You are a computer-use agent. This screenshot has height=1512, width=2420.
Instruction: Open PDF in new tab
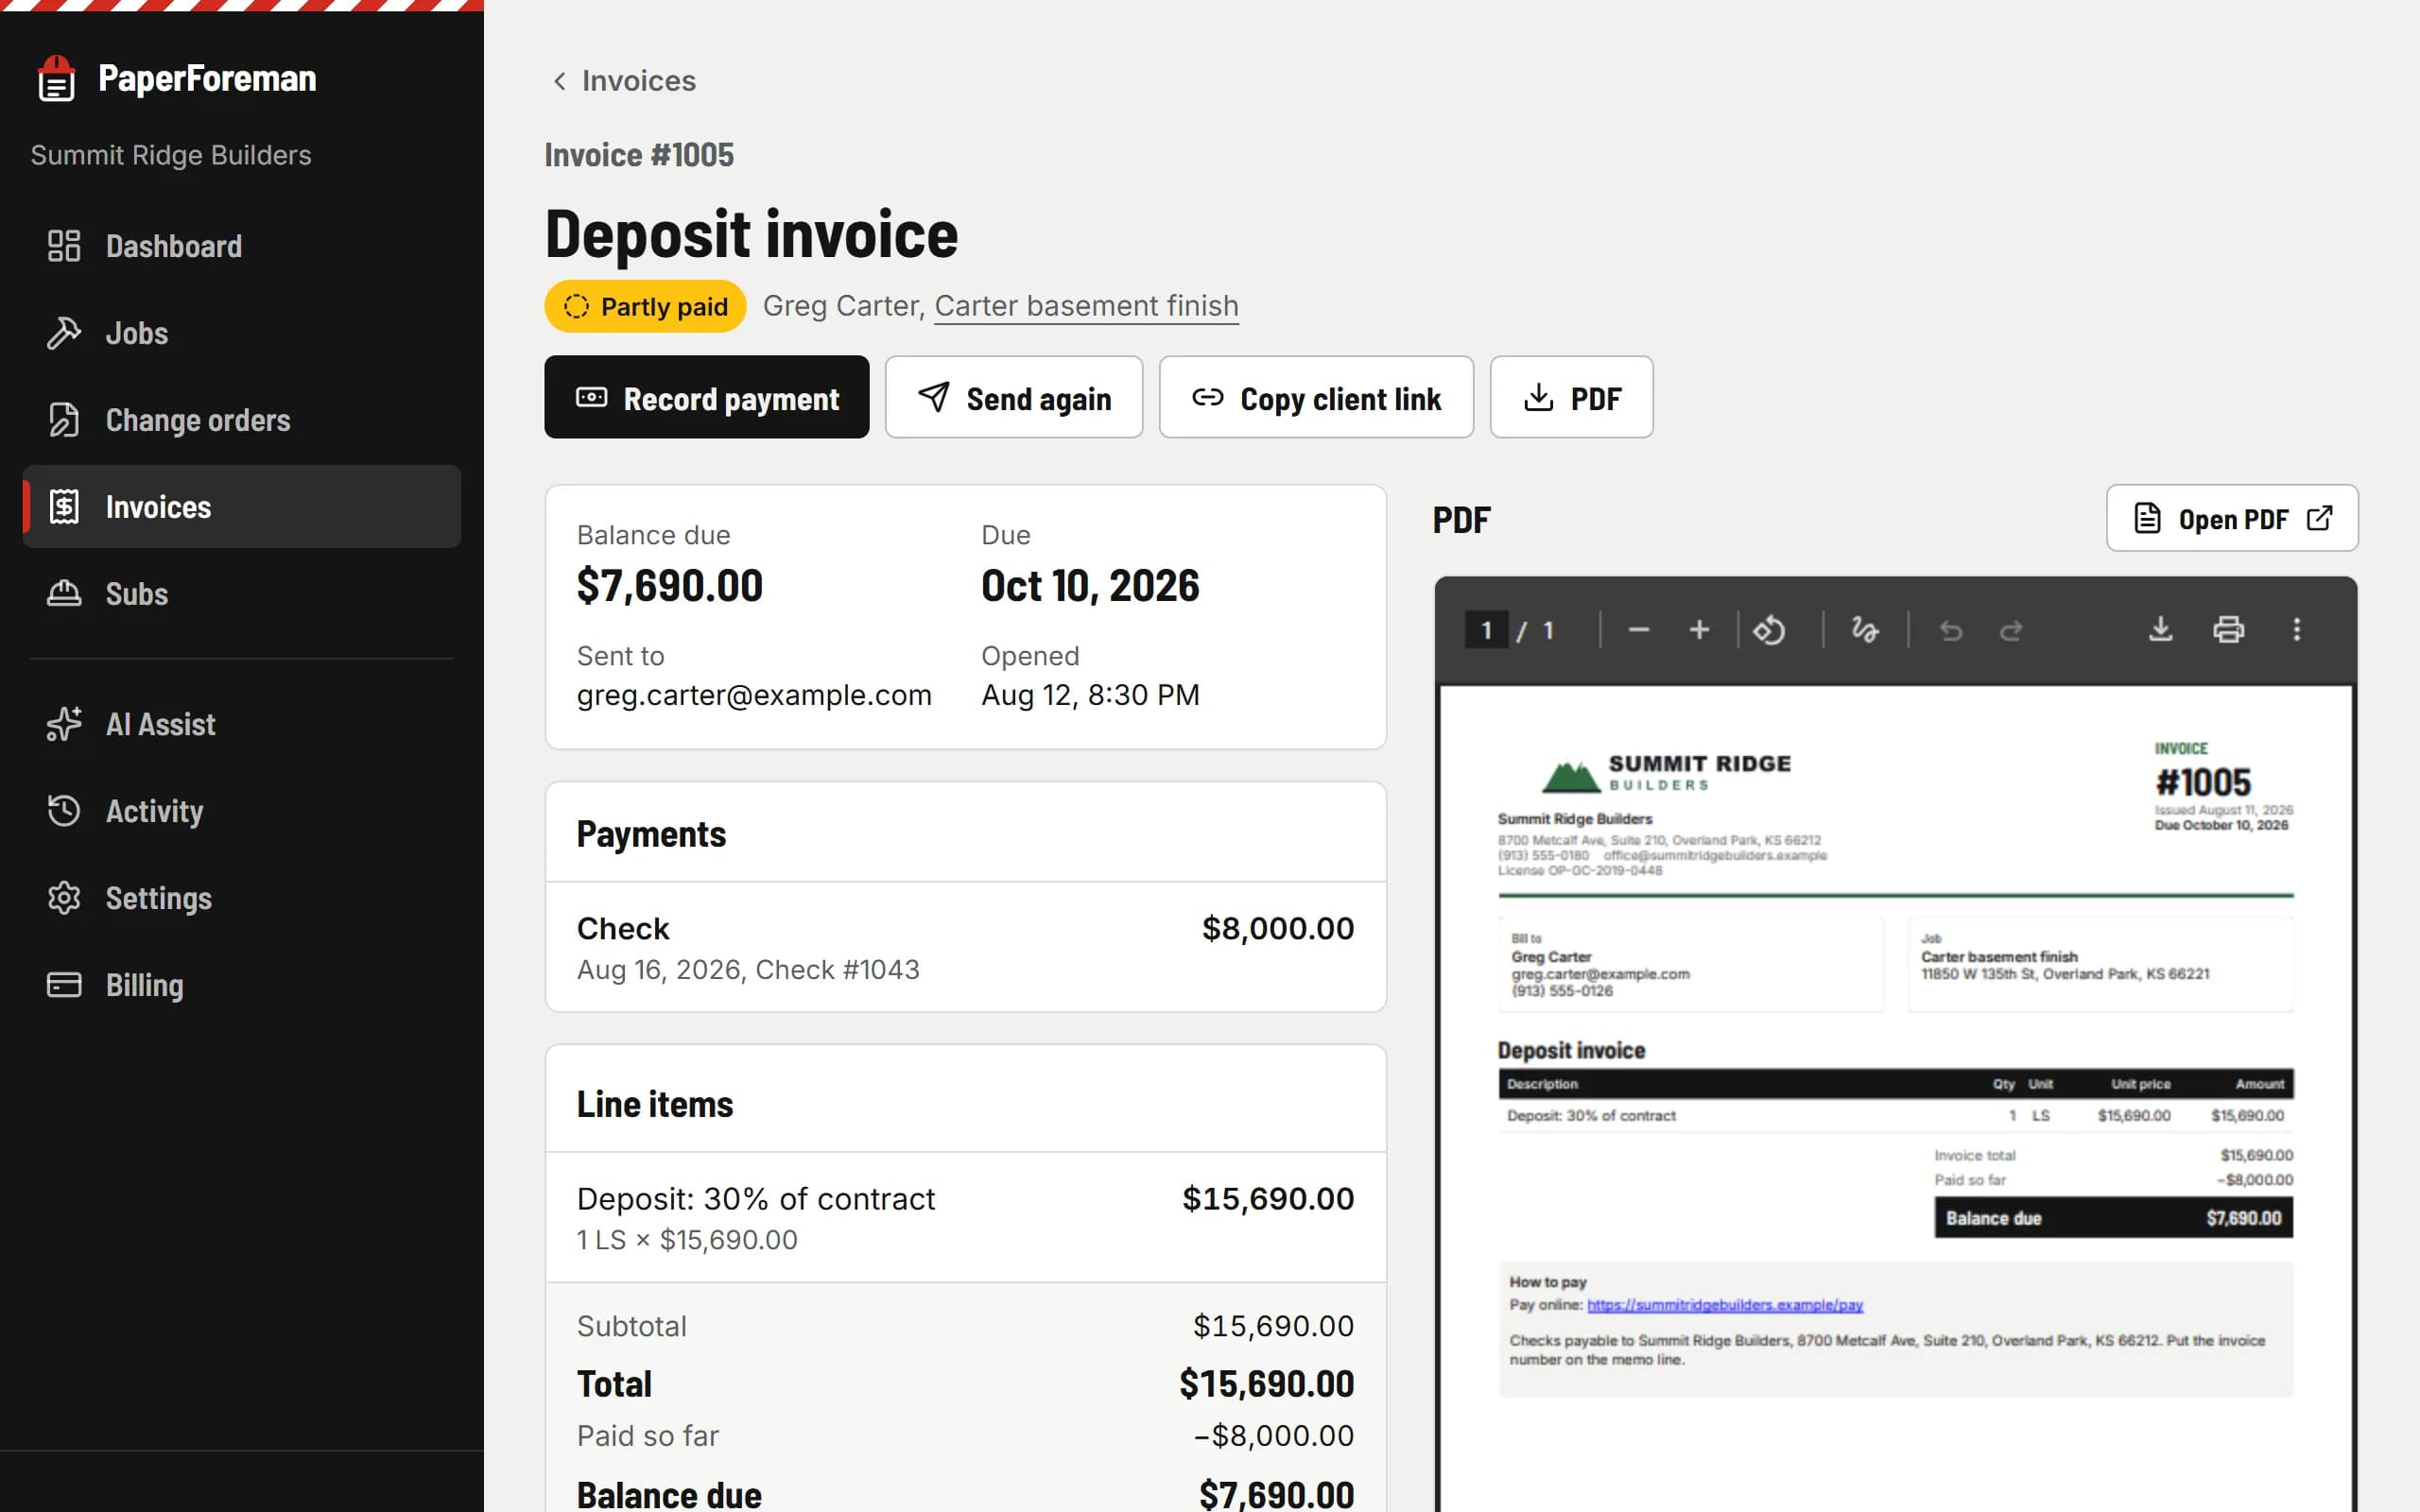[2232, 518]
